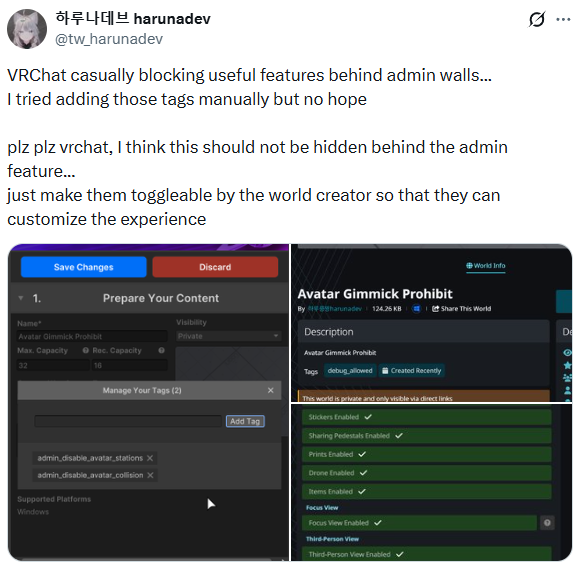Click the Focus View help question icon

point(547,523)
